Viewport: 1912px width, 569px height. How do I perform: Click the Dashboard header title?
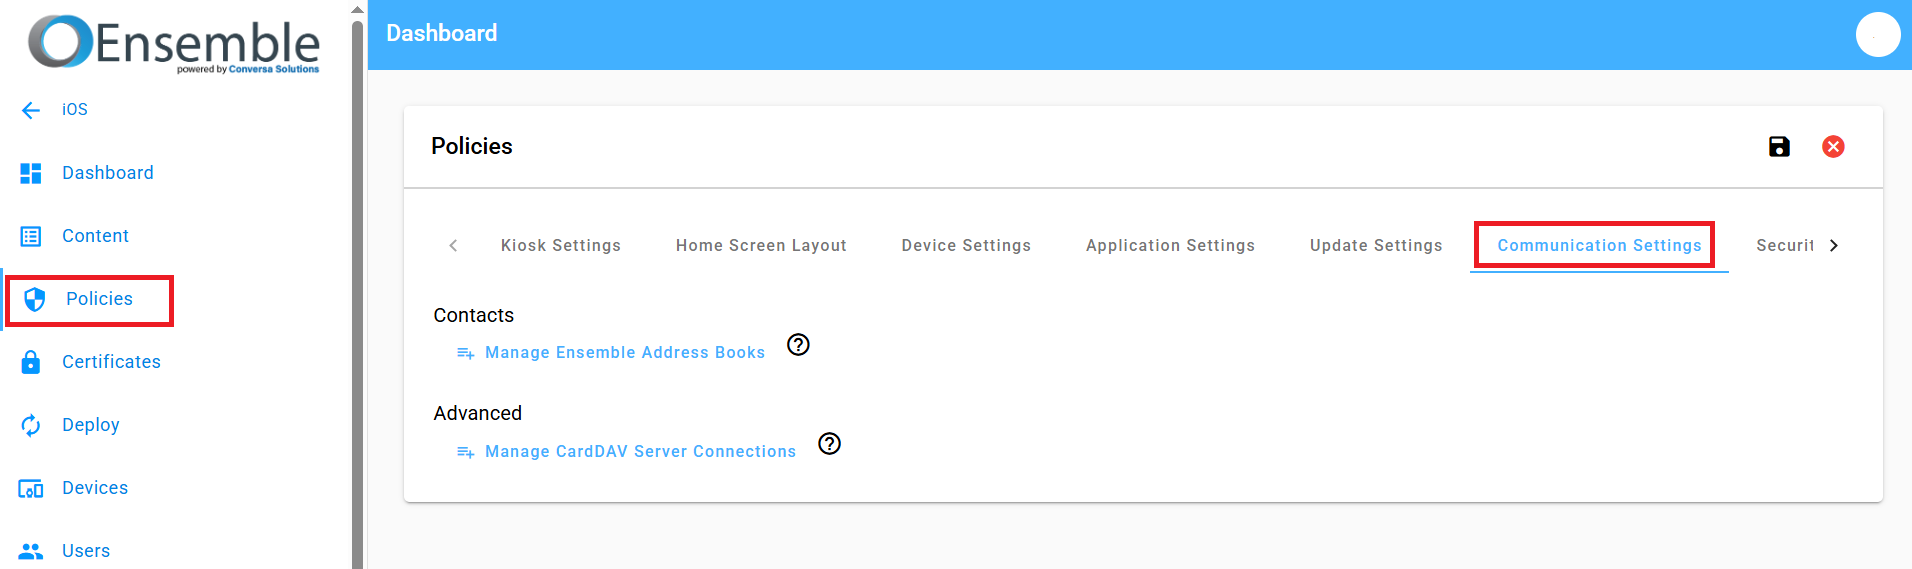click(441, 34)
